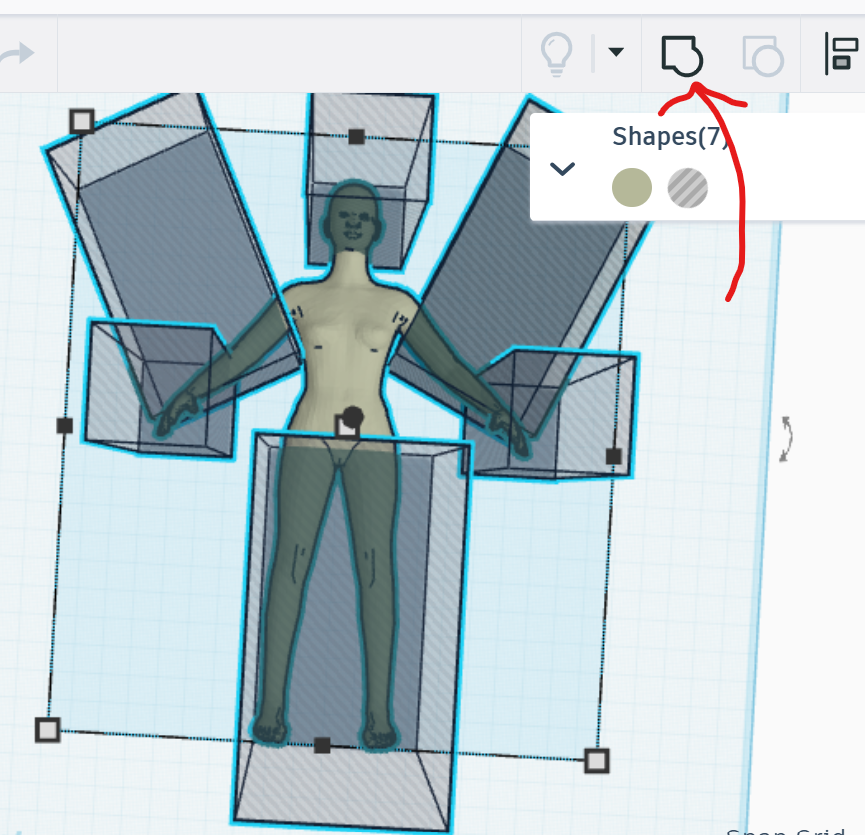This screenshot has height=835, width=865.
Task: Click the bottom-left white corner handle
Action: (47, 730)
